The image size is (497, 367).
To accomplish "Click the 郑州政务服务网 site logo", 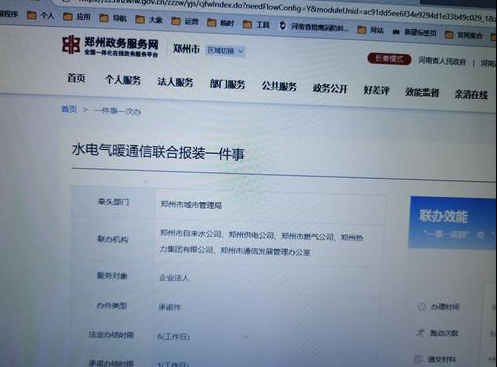I will click(x=110, y=46).
